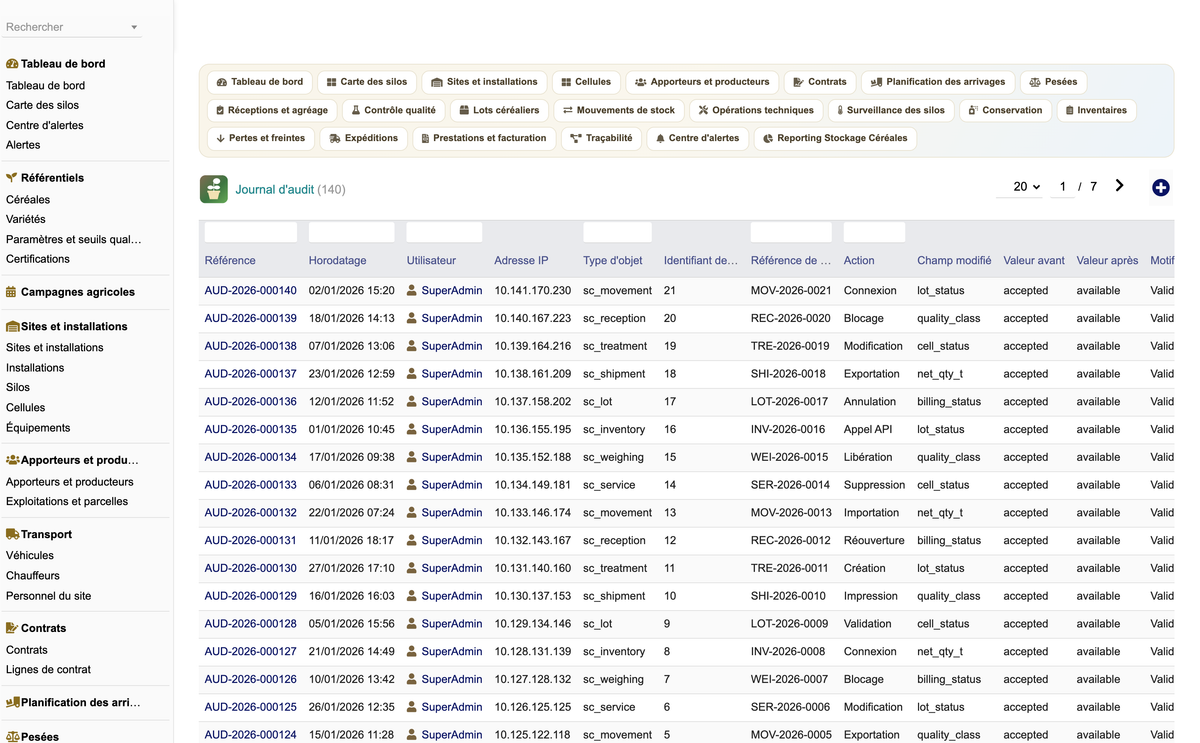Sort by Champ modifié column header
Screen dimensions: 1200x743
(954, 260)
